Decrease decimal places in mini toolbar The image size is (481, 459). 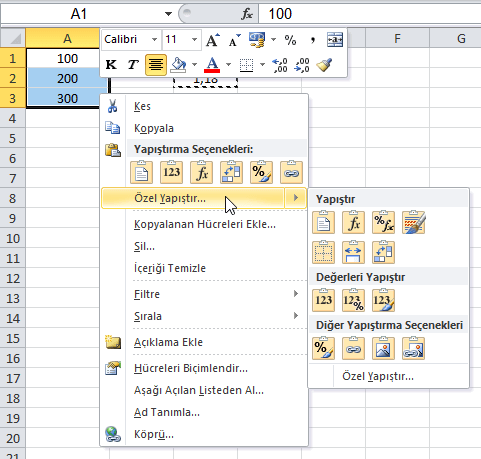[301, 65]
